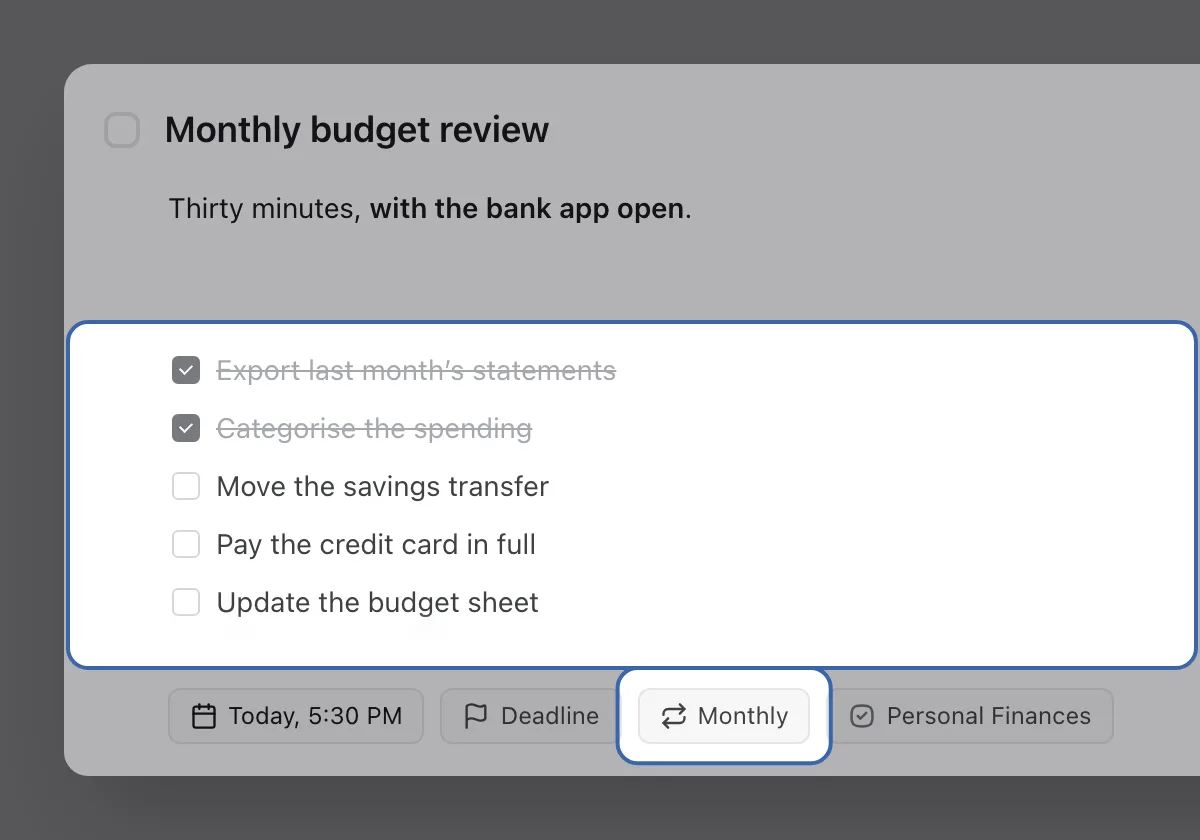Open the Today, 5:30 PM date chip
Viewport: 1200px width, 840px height.
296,716
